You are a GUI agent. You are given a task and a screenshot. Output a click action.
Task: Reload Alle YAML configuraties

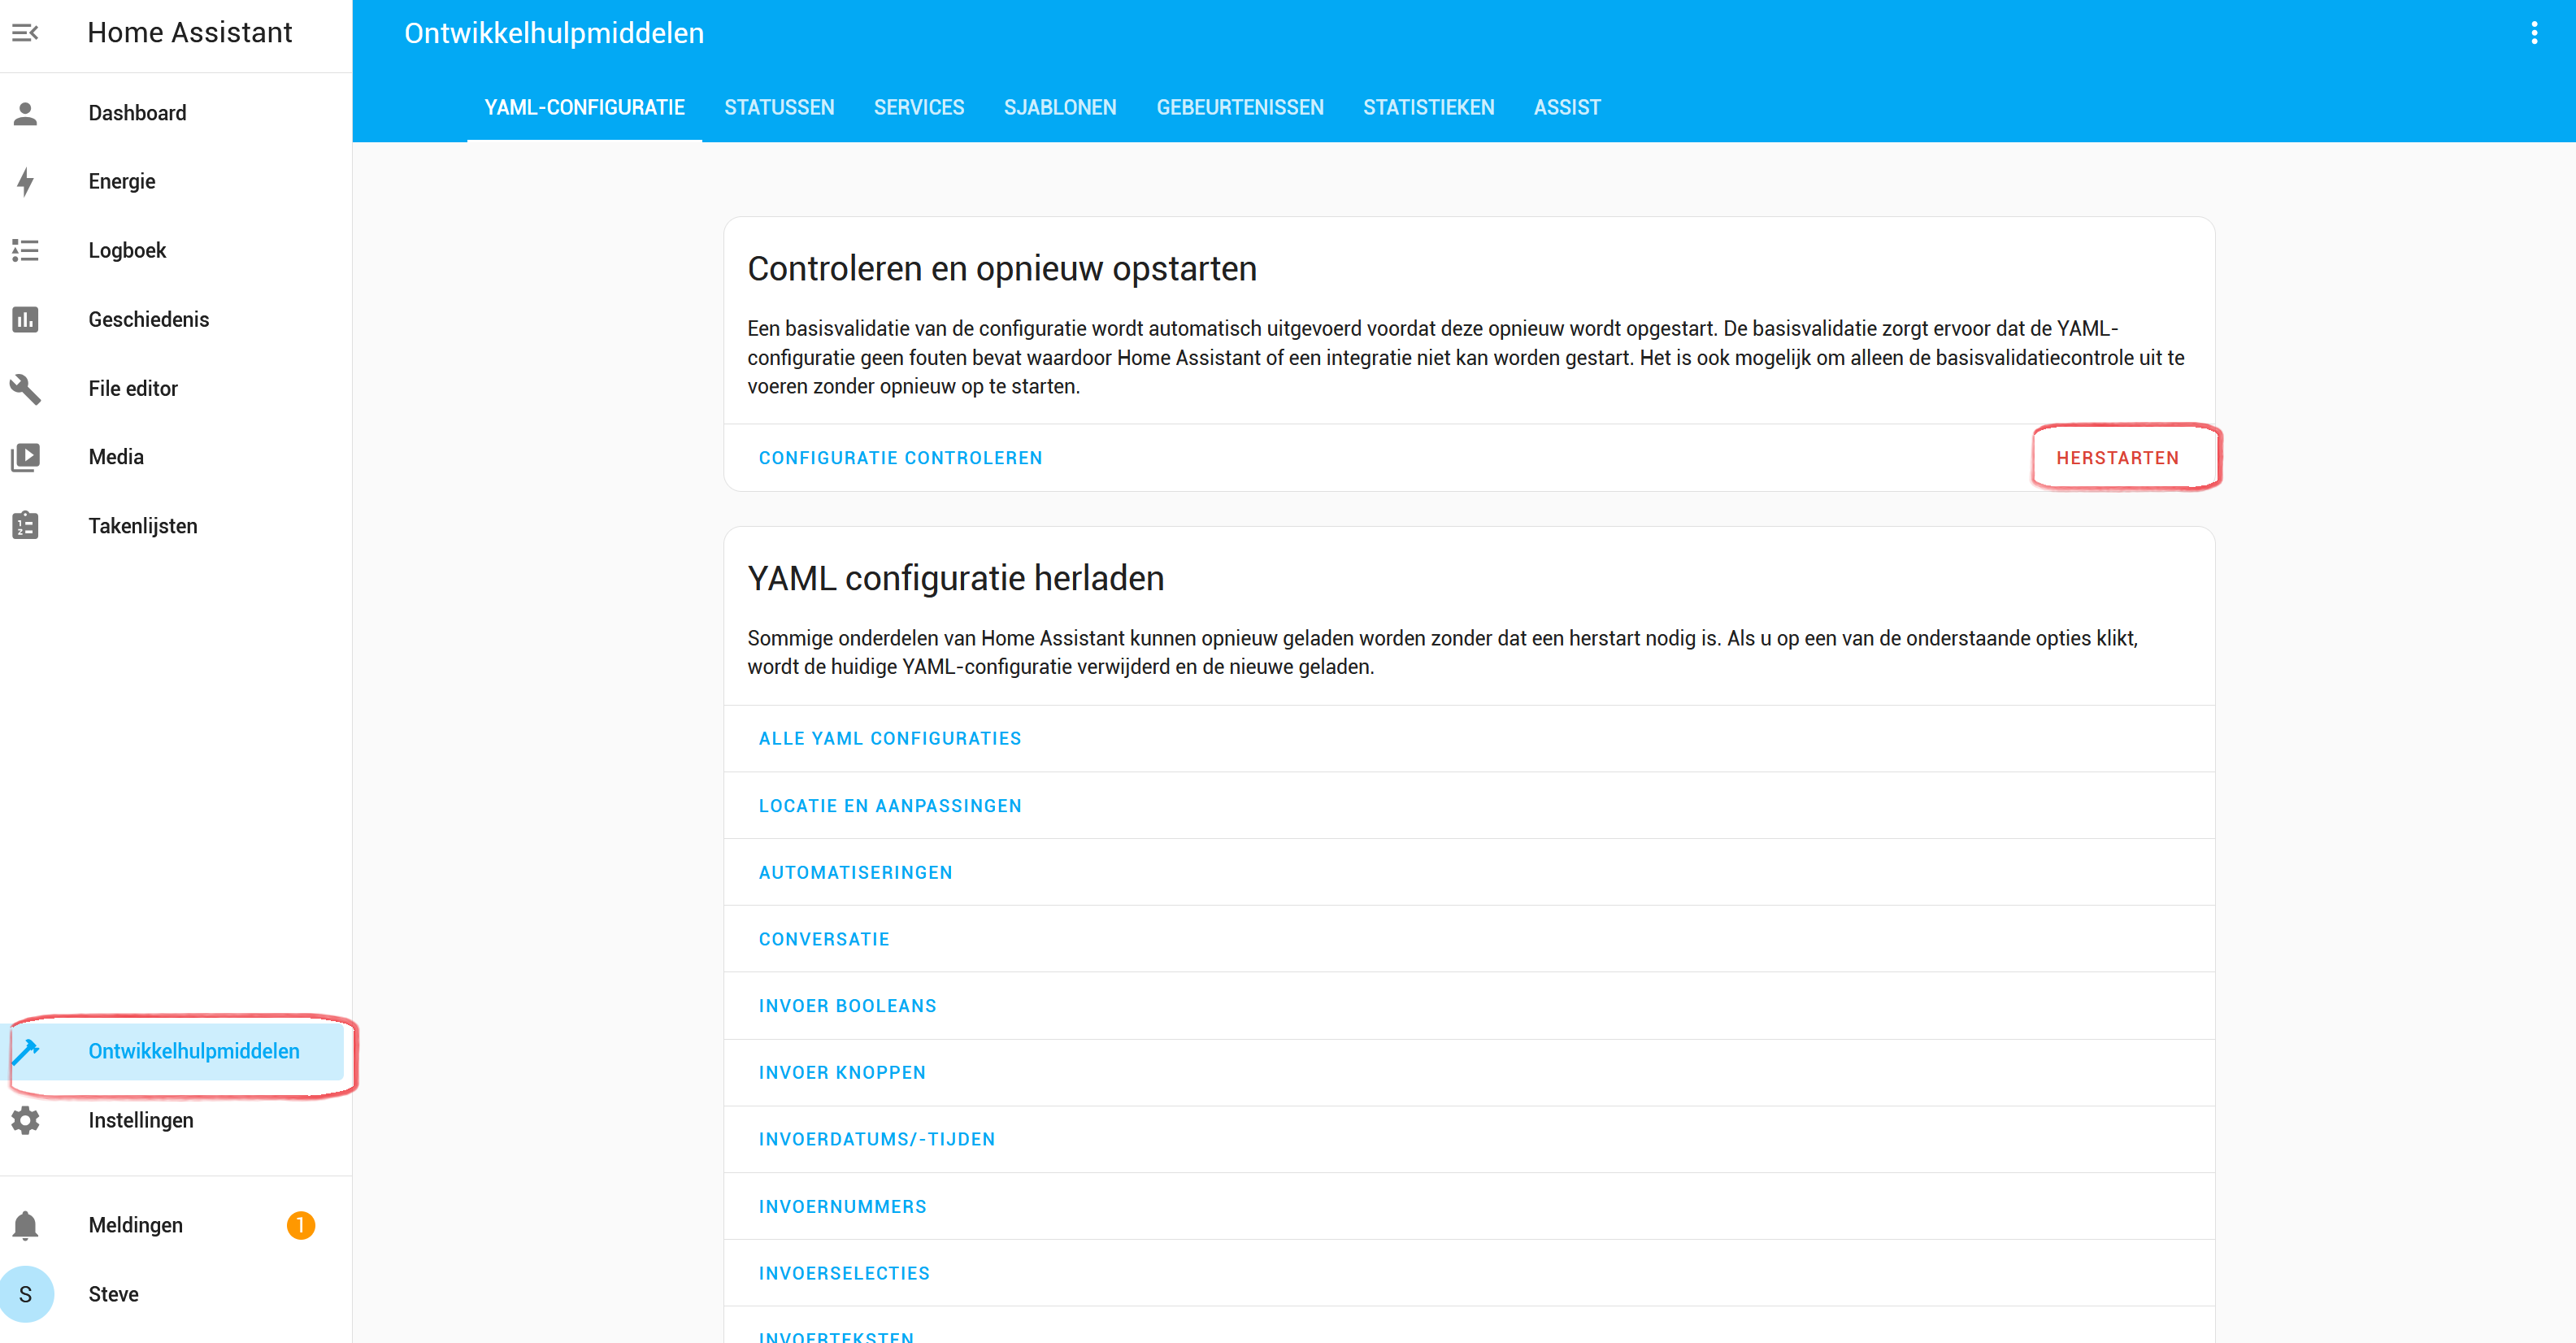890,739
